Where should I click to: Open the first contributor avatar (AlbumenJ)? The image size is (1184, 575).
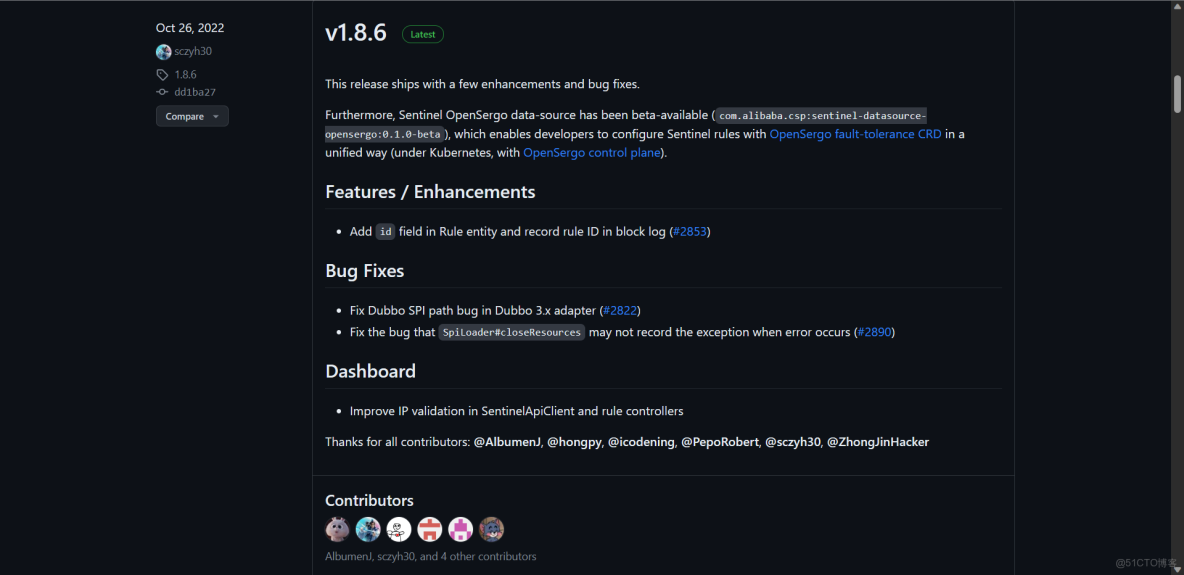pyautogui.click(x=337, y=529)
